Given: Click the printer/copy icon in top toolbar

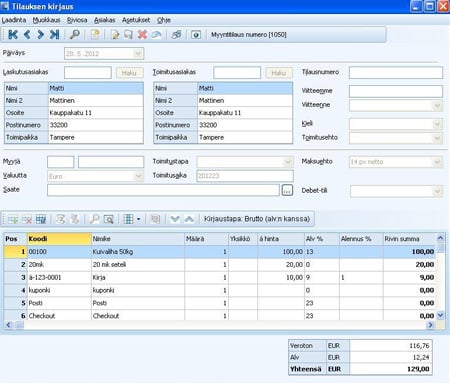Looking at the screenshot, I should [x=176, y=34].
